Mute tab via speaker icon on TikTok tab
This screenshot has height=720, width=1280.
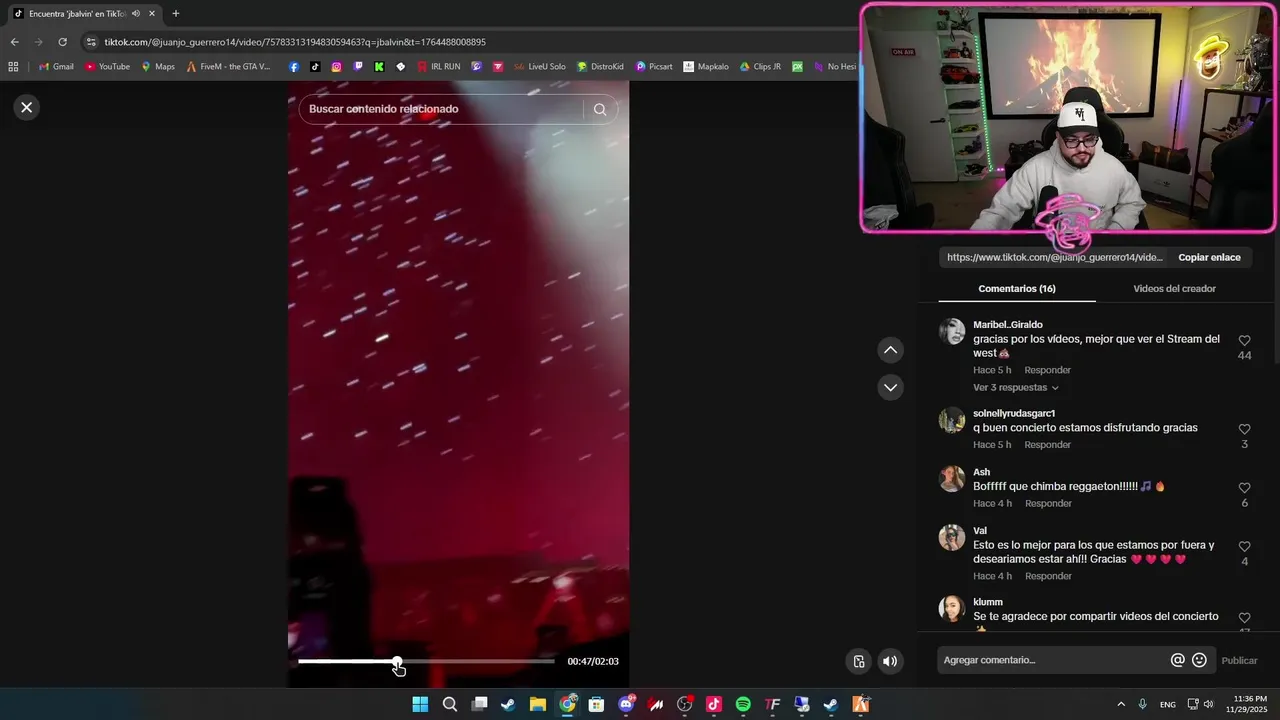tap(136, 13)
